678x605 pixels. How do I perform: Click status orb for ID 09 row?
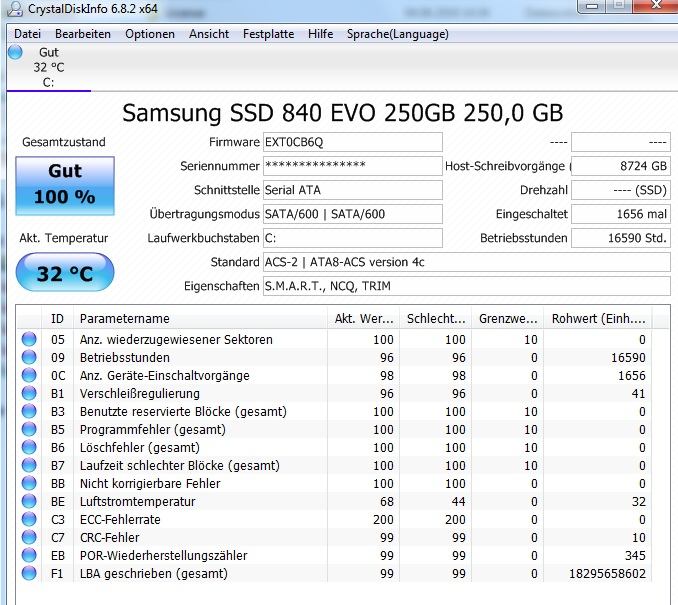point(29,357)
